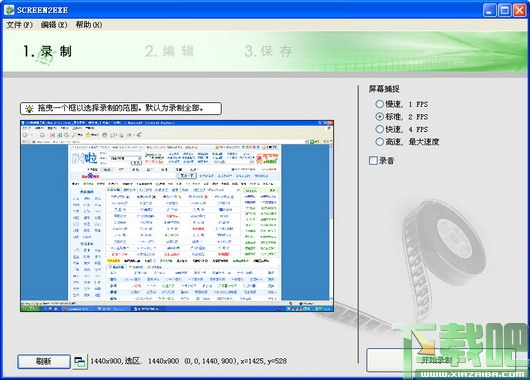The image size is (530, 380).
Task: Click the lightbulb tip icon
Action: click(29, 109)
